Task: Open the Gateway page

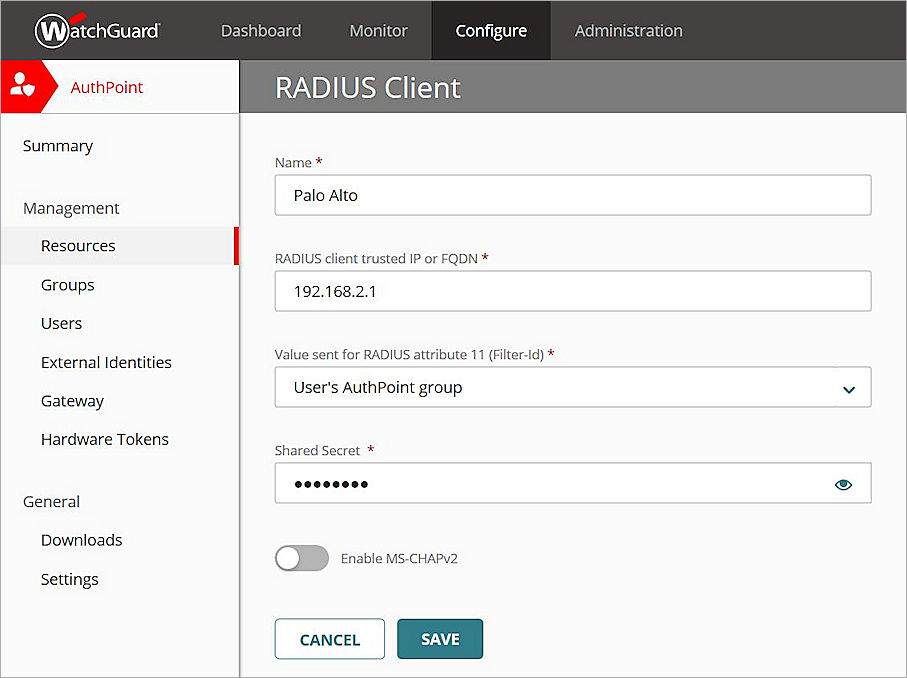Action: click(72, 400)
